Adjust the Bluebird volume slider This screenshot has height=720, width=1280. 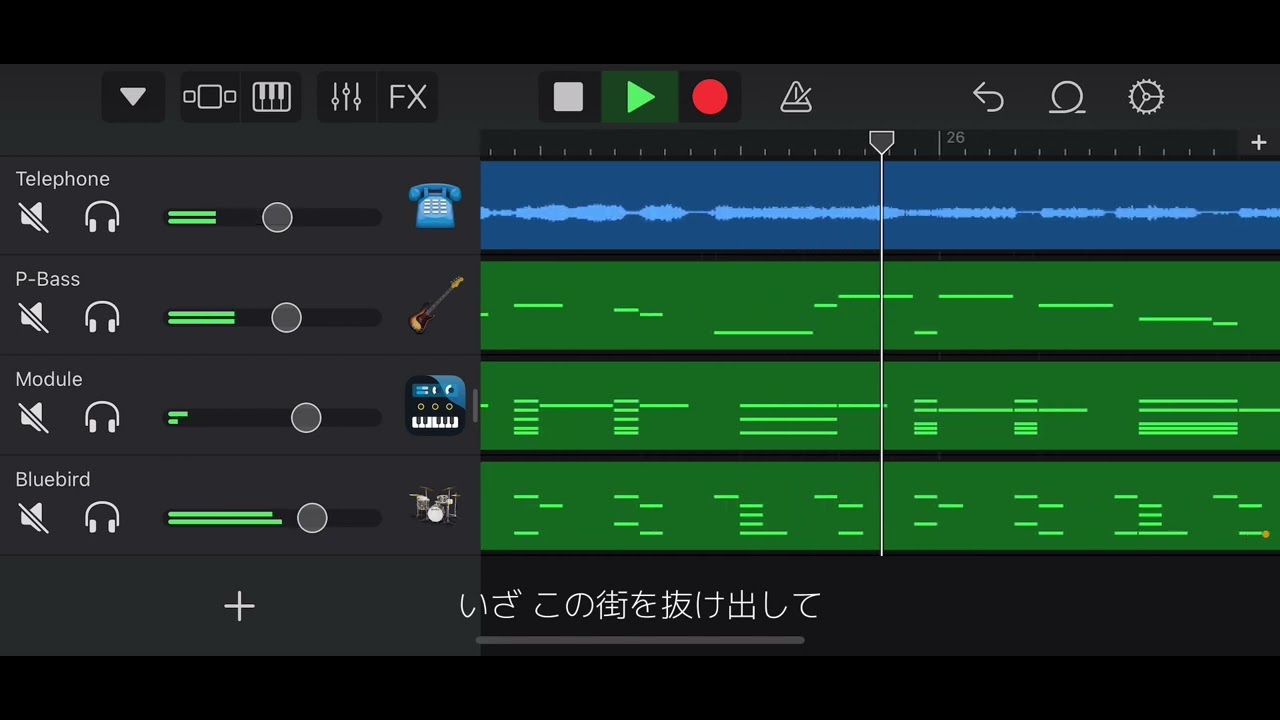(x=312, y=517)
